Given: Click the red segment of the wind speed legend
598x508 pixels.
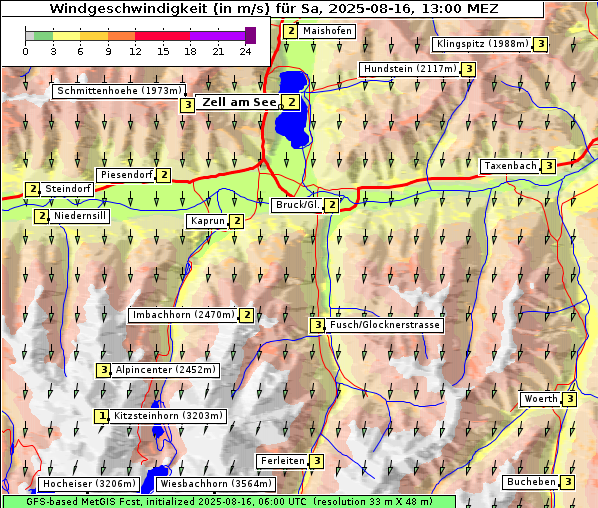Looking at the screenshot, I should coord(162,36).
